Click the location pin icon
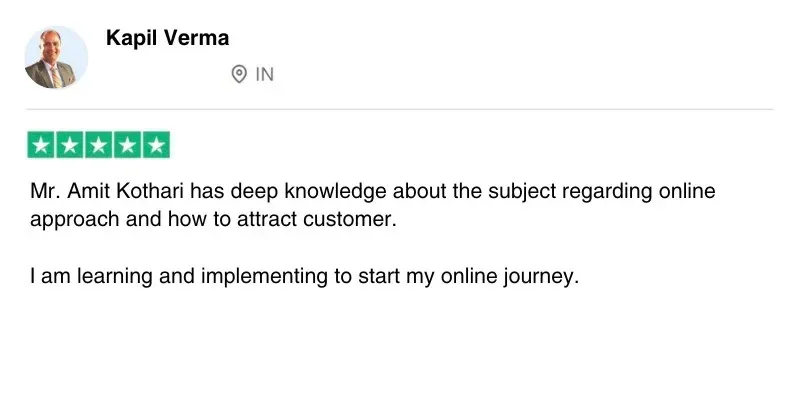This screenshot has width=800, height=400. coord(239,74)
